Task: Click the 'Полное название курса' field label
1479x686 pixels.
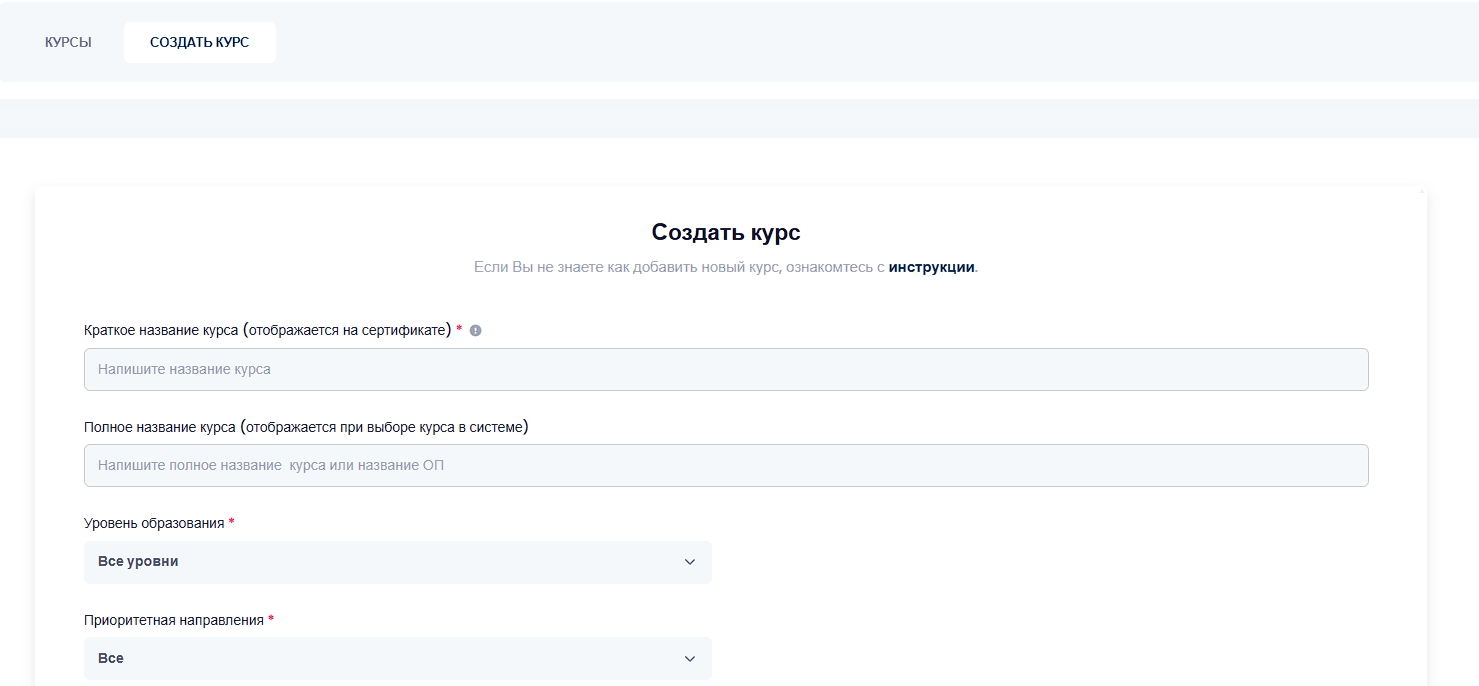Action: pos(305,427)
